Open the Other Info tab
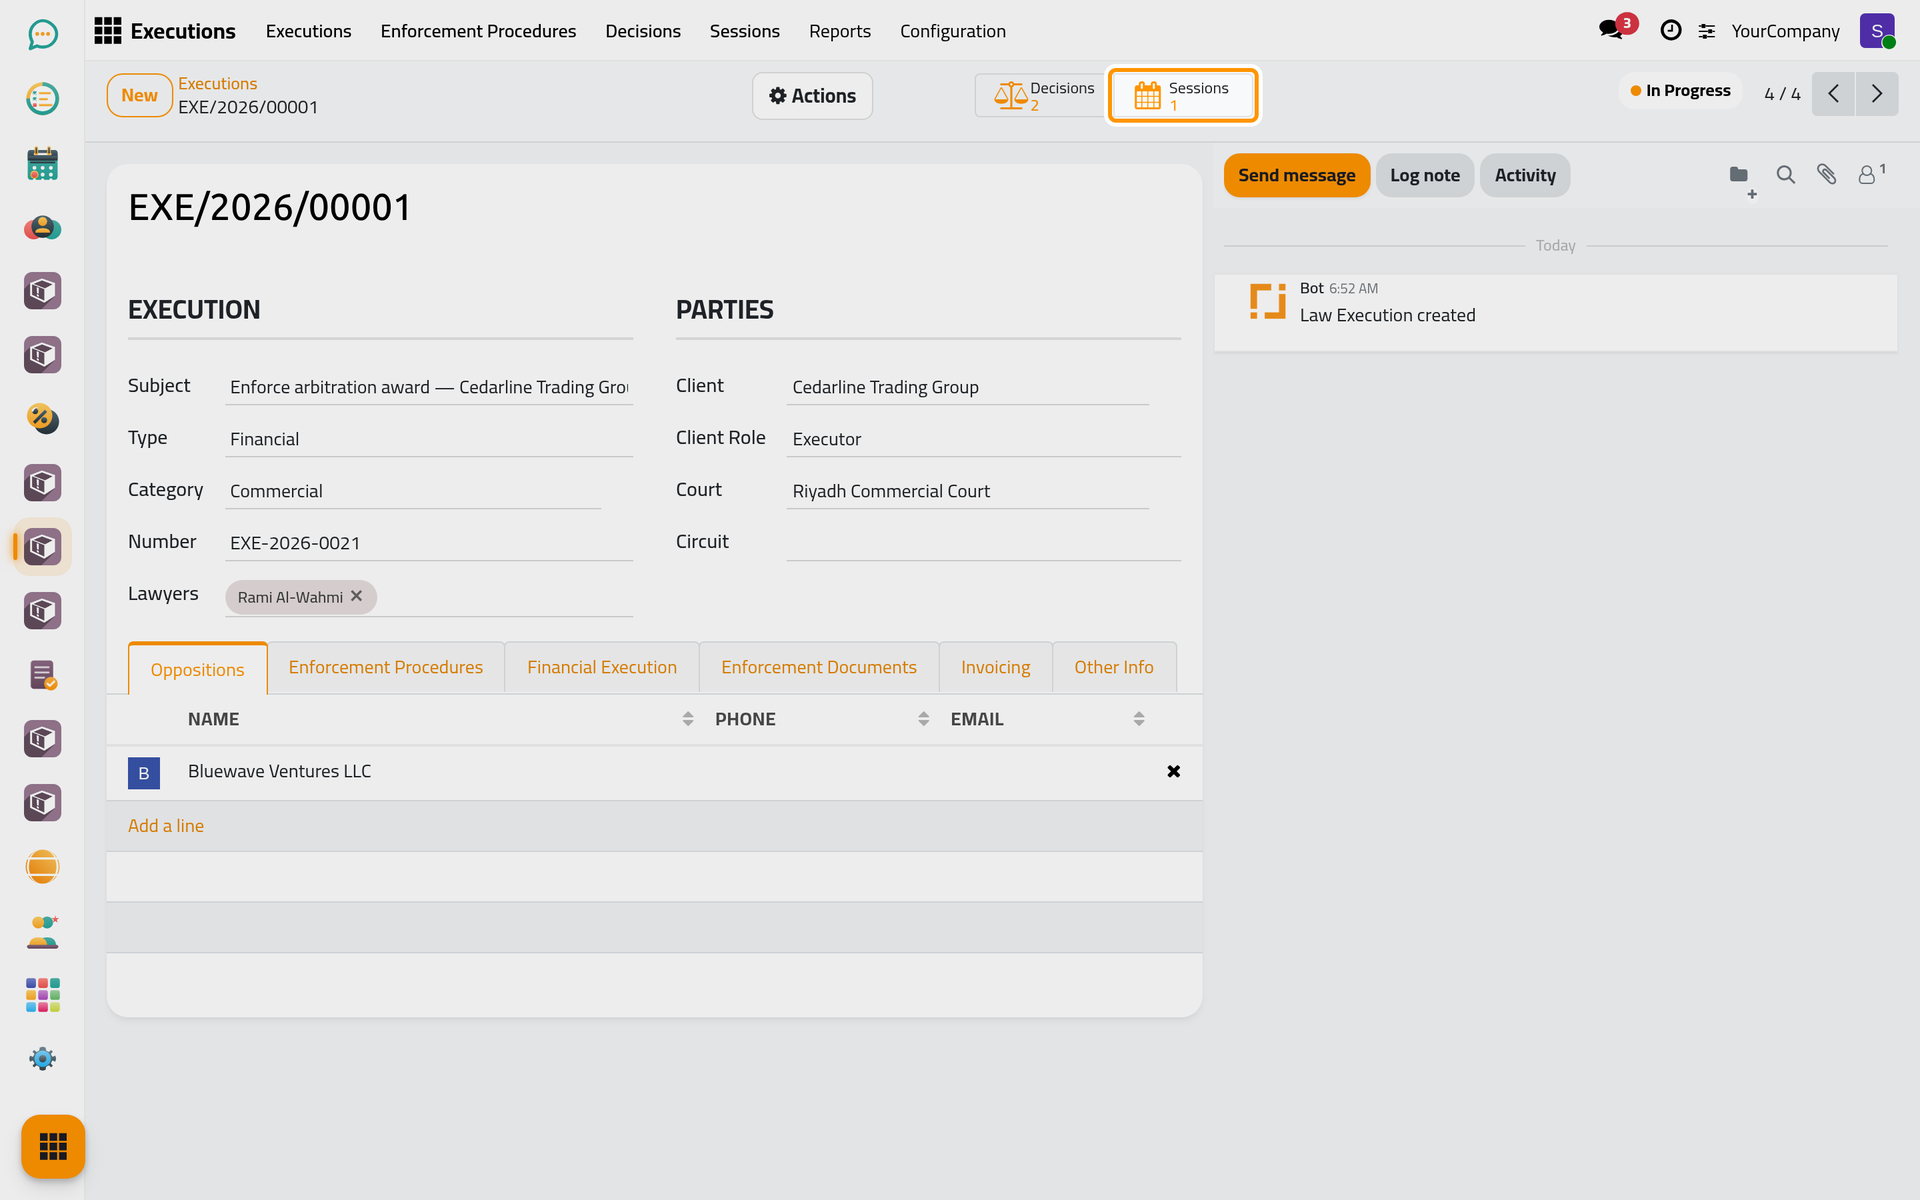 click(1114, 667)
